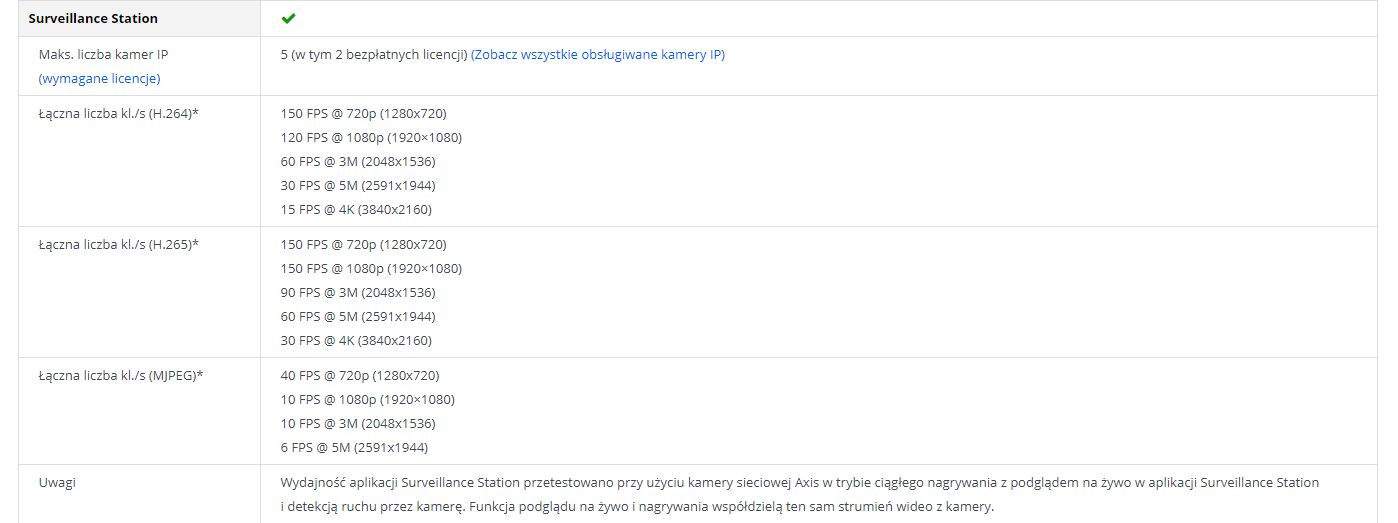Click the Łączna liczba kl./s (H.264) label
This screenshot has height=523, width=1398.
pos(119,113)
